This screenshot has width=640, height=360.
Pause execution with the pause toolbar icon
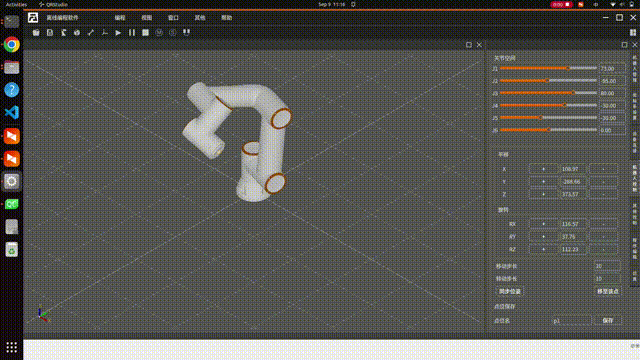[x=132, y=33]
